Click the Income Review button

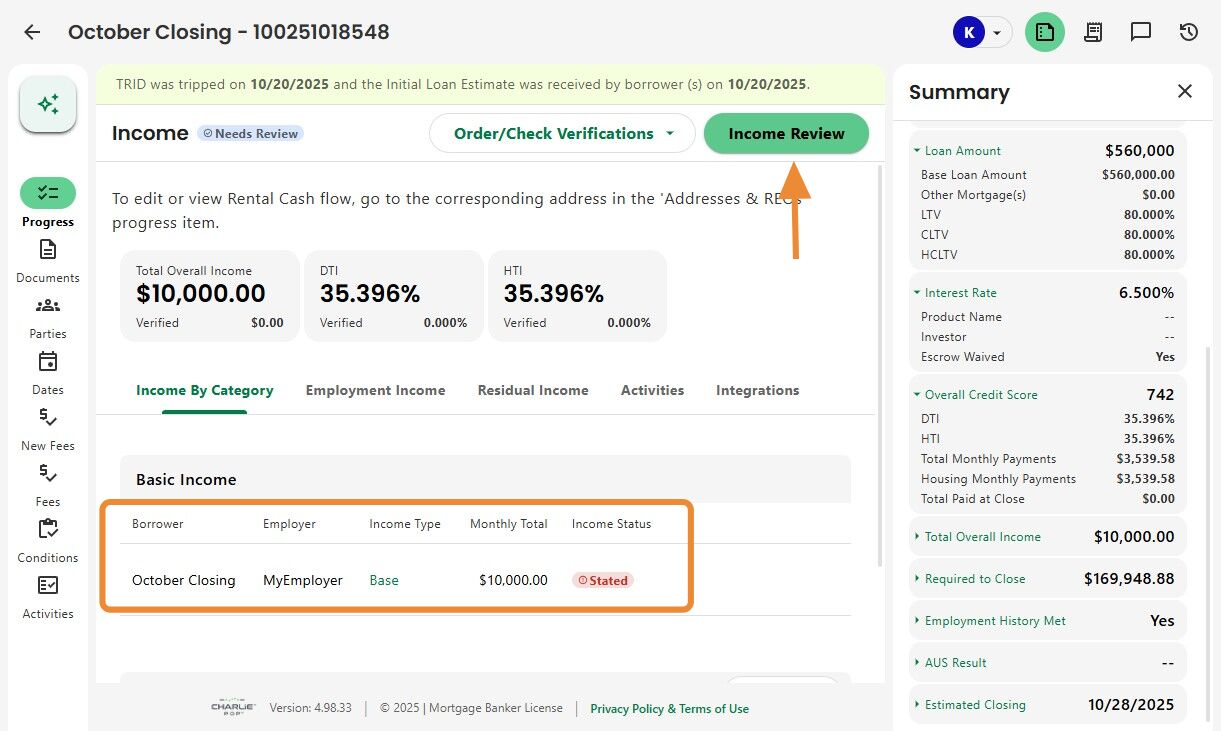click(786, 133)
